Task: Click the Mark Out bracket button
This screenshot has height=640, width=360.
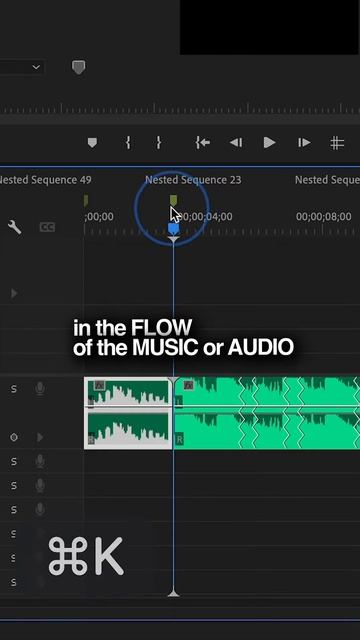Action: [x=159, y=142]
